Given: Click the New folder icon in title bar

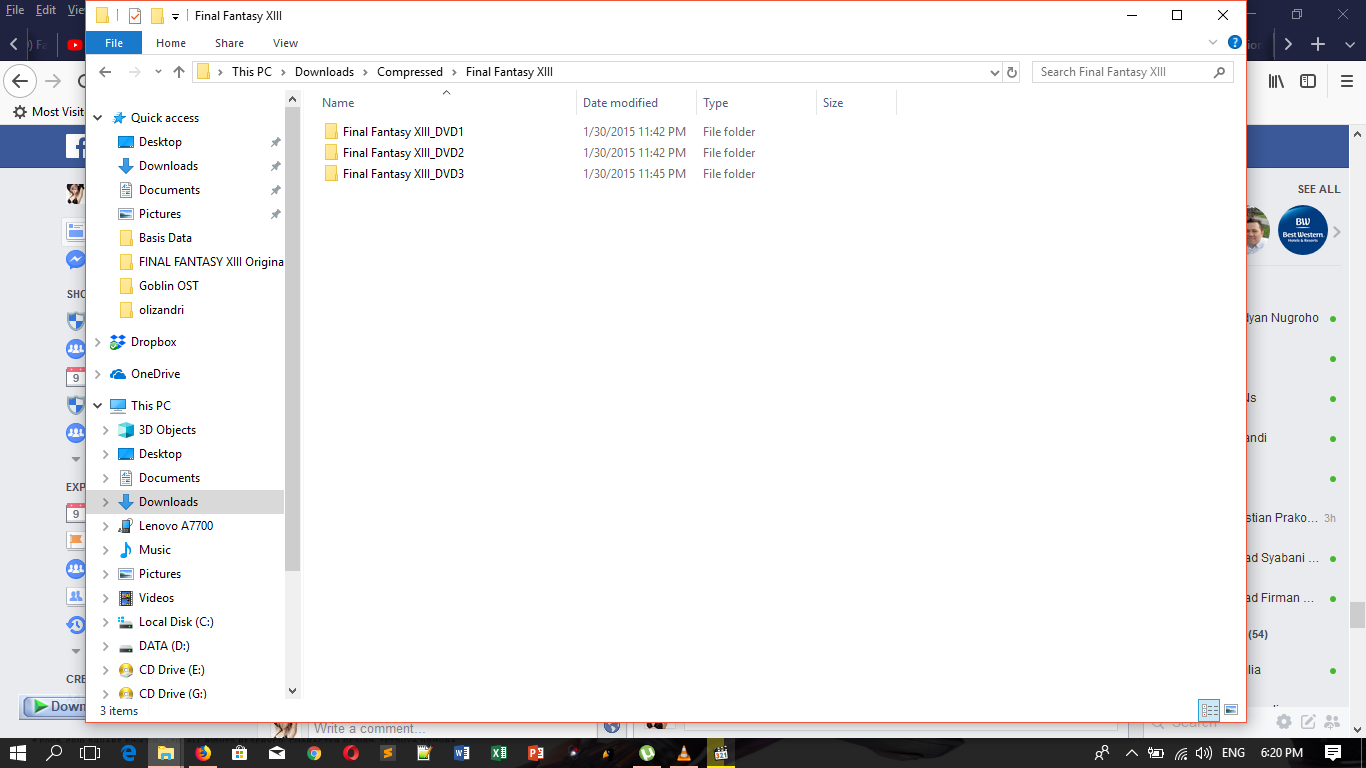Looking at the screenshot, I should click(157, 16).
